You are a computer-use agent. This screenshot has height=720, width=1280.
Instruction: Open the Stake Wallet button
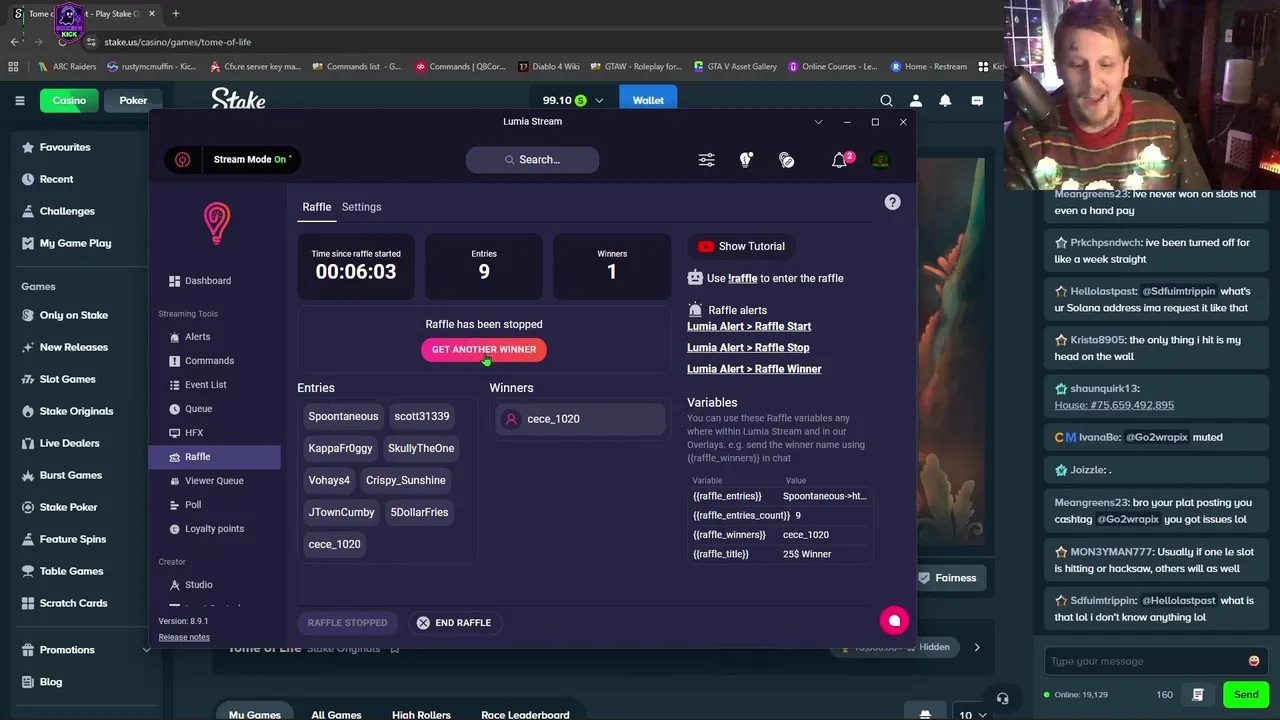click(648, 100)
